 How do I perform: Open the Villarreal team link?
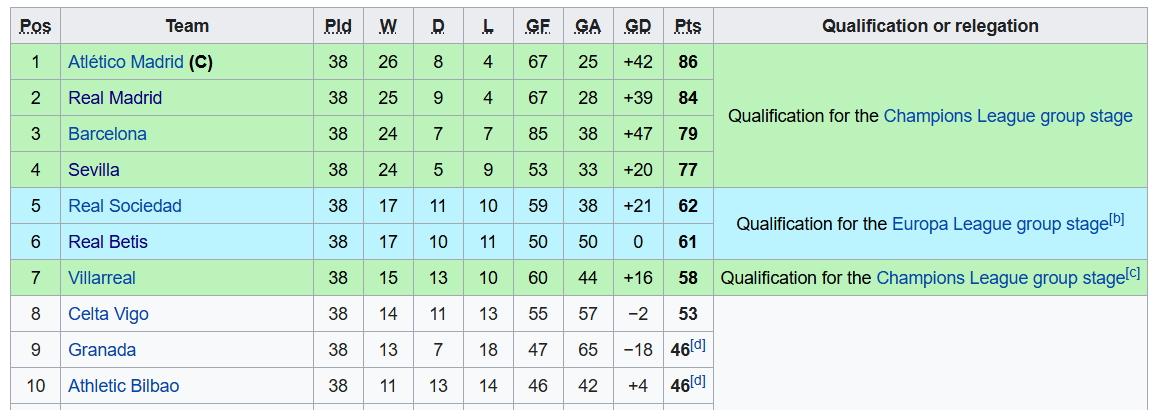102,278
